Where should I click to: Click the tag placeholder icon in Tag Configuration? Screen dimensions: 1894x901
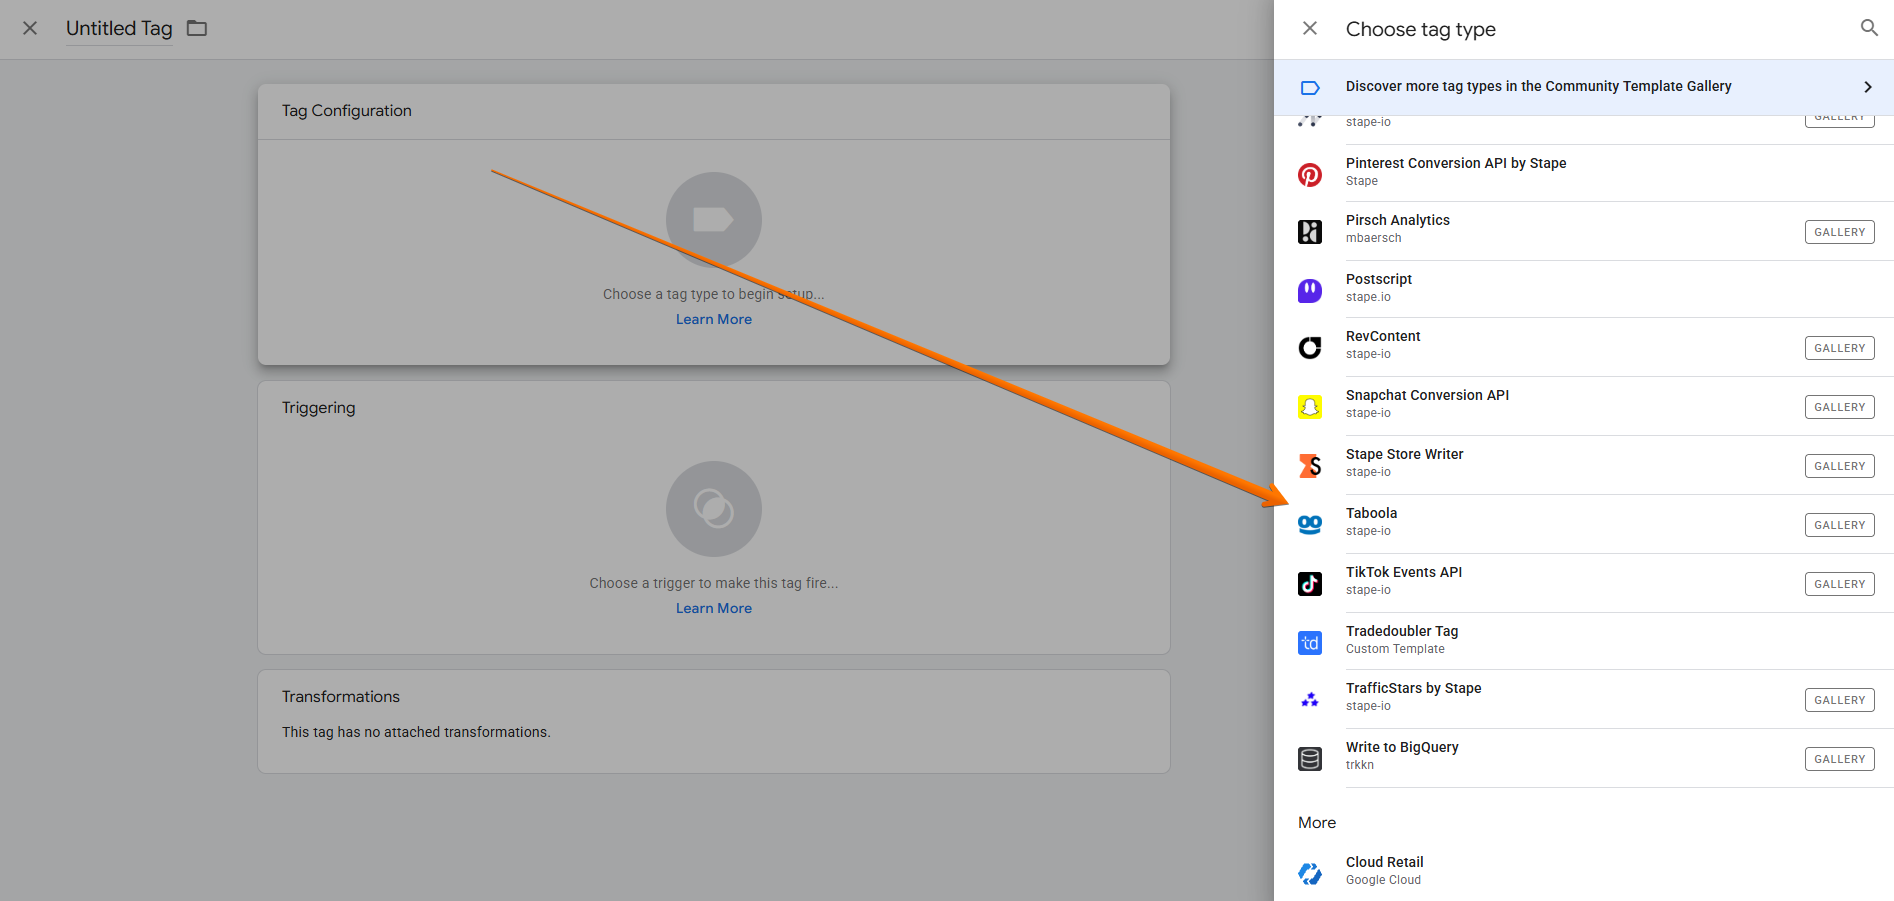pos(714,220)
